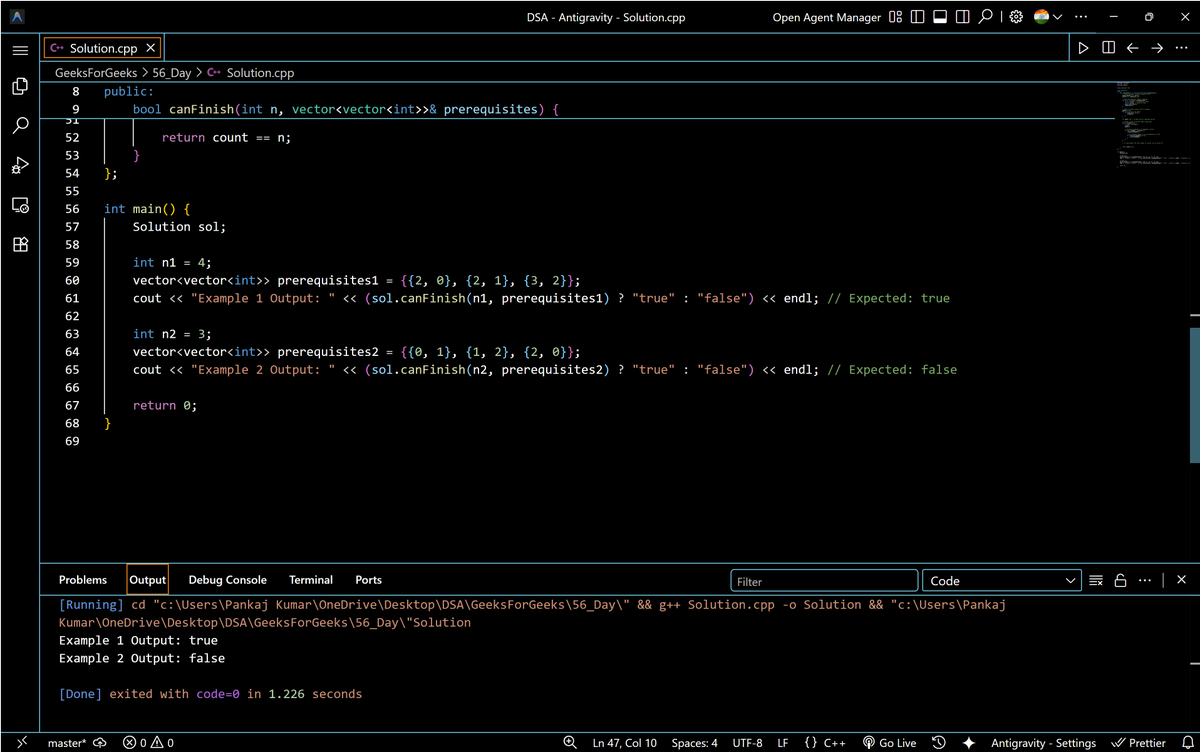
Task: Open the output panel ellipsis menu
Action: pyautogui.click(x=1145, y=580)
